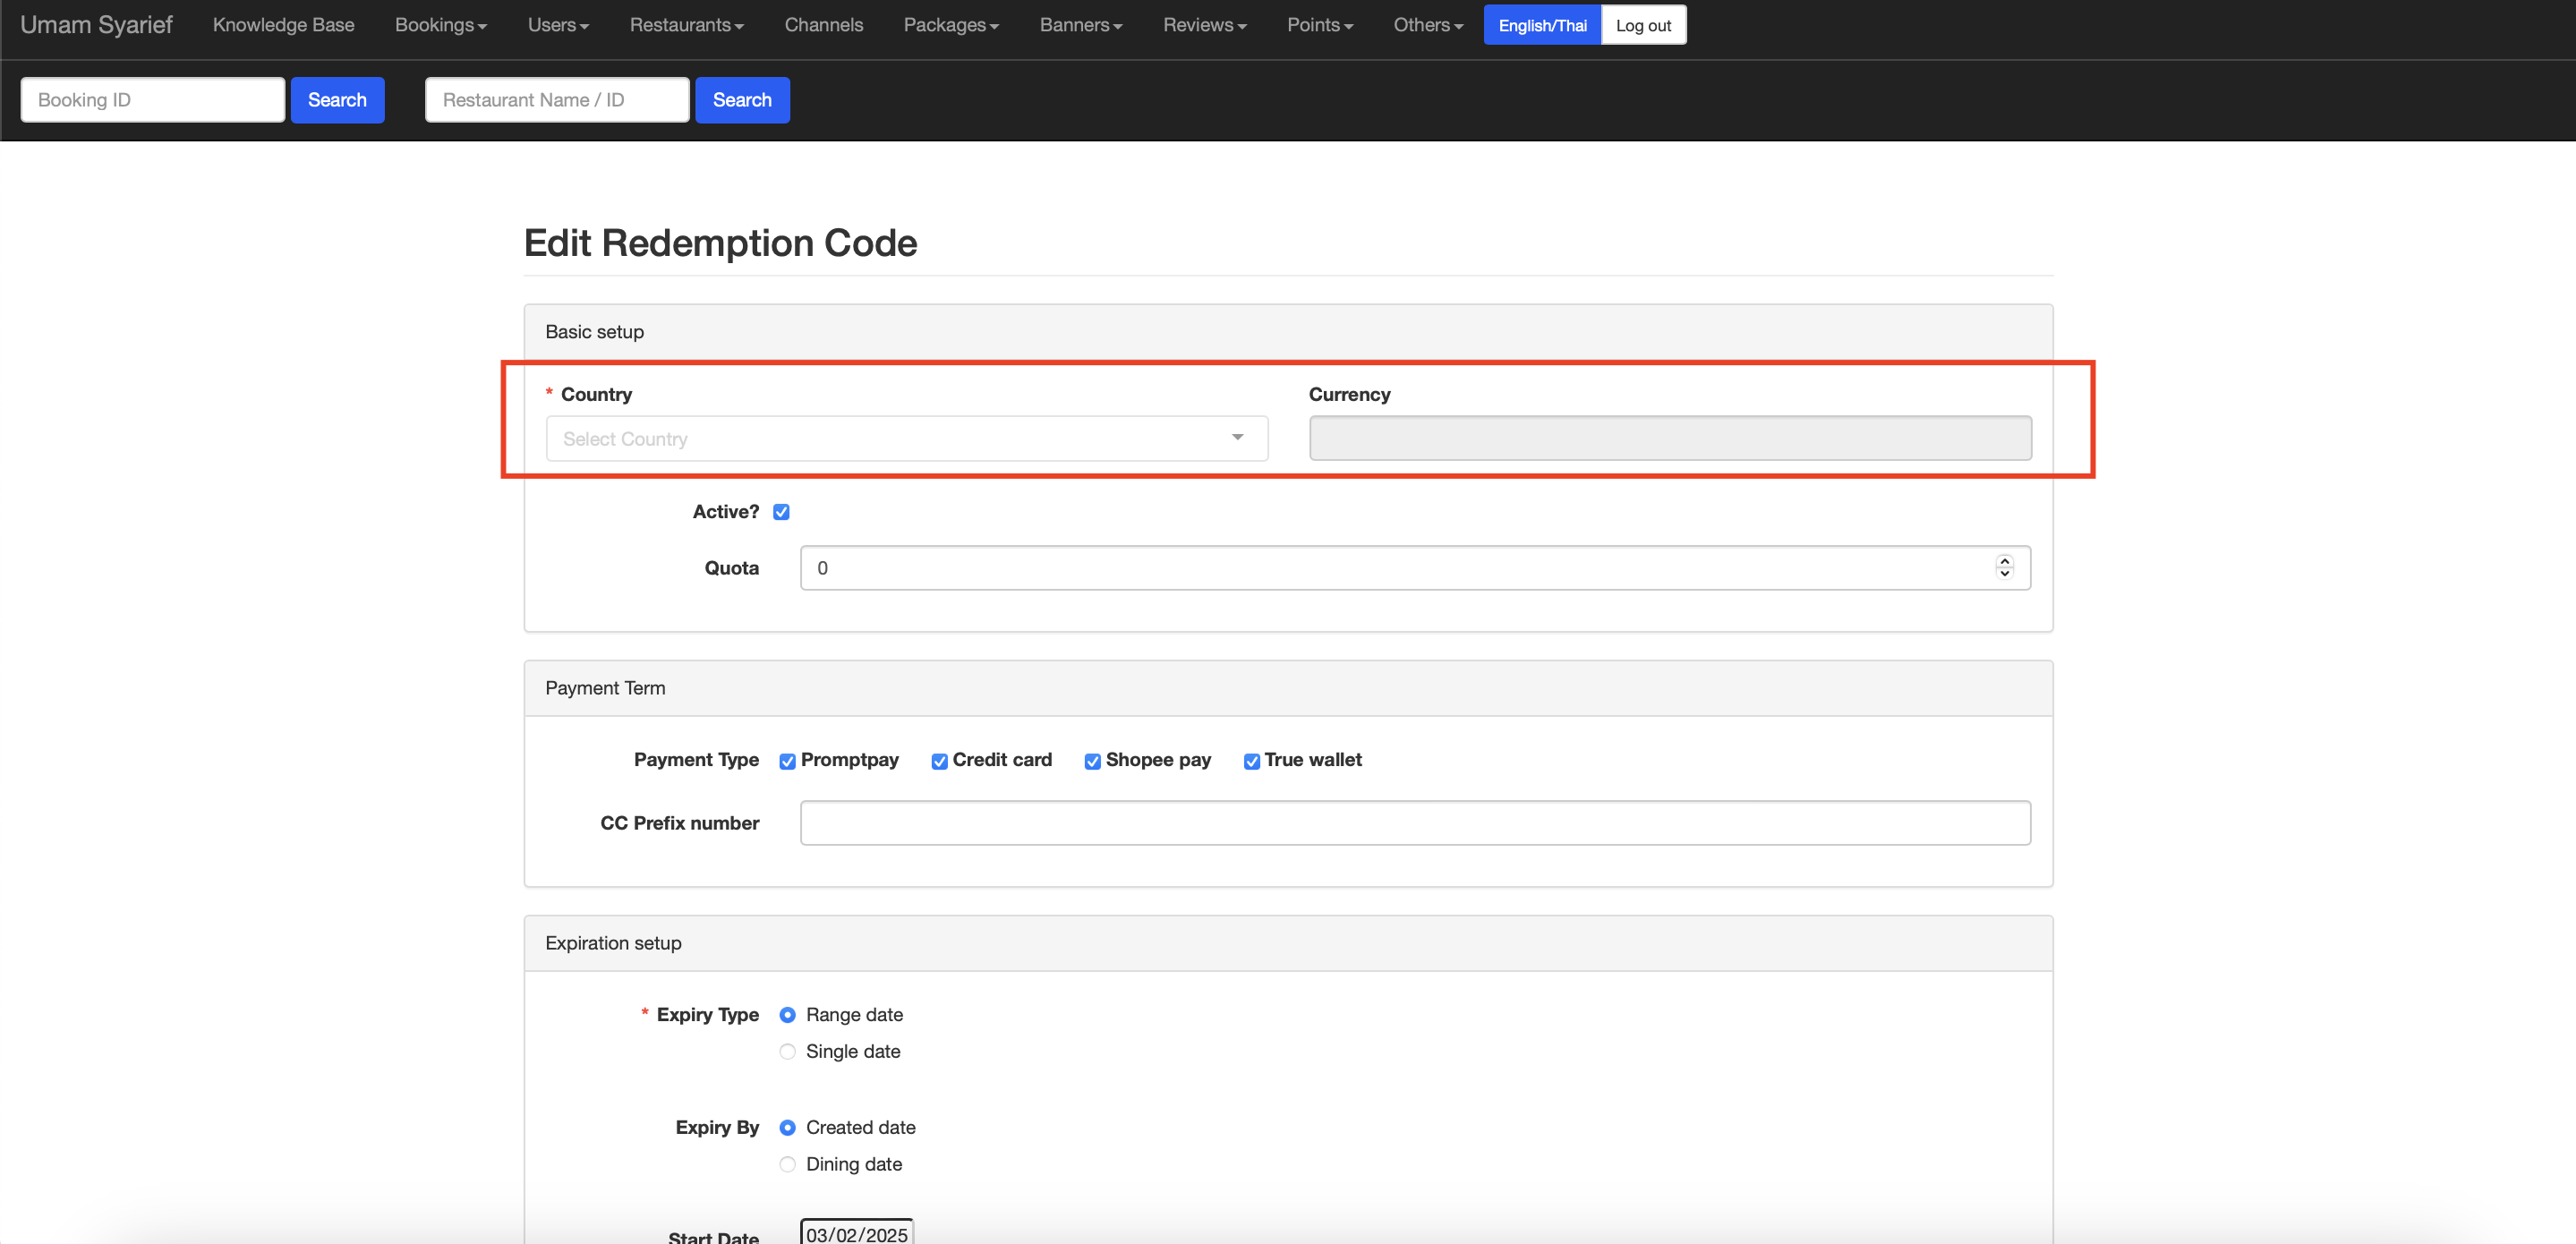
Task: Select Single date expiry type
Action: click(787, 1051)
